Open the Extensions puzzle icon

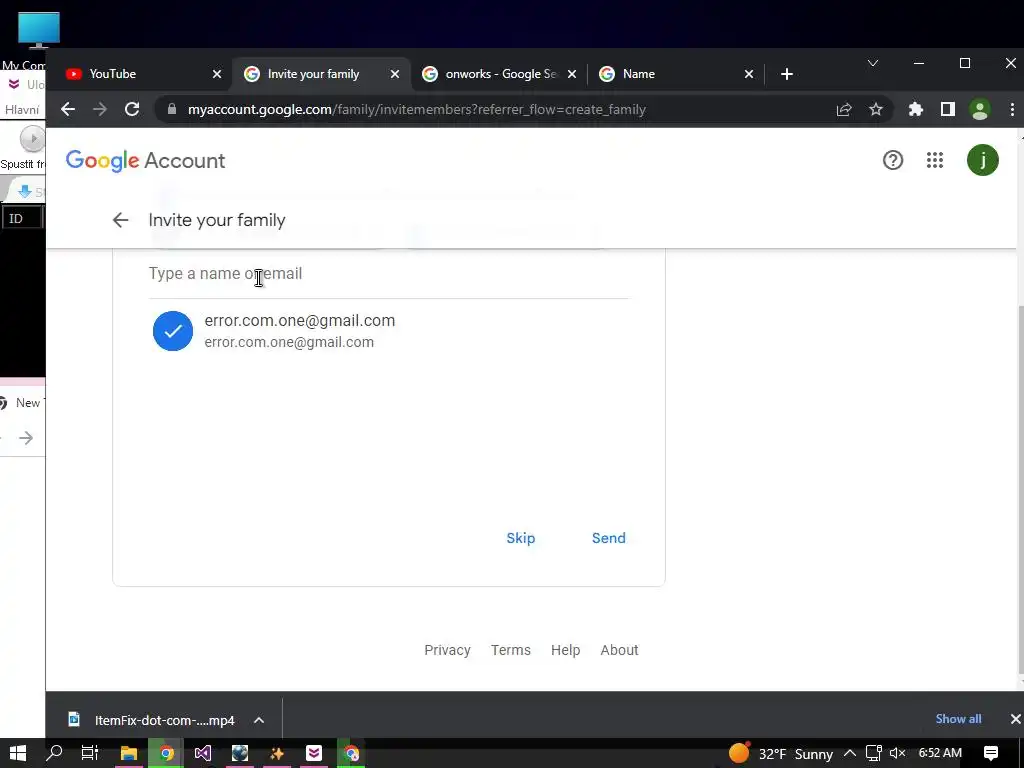click(x=916, y=109)
